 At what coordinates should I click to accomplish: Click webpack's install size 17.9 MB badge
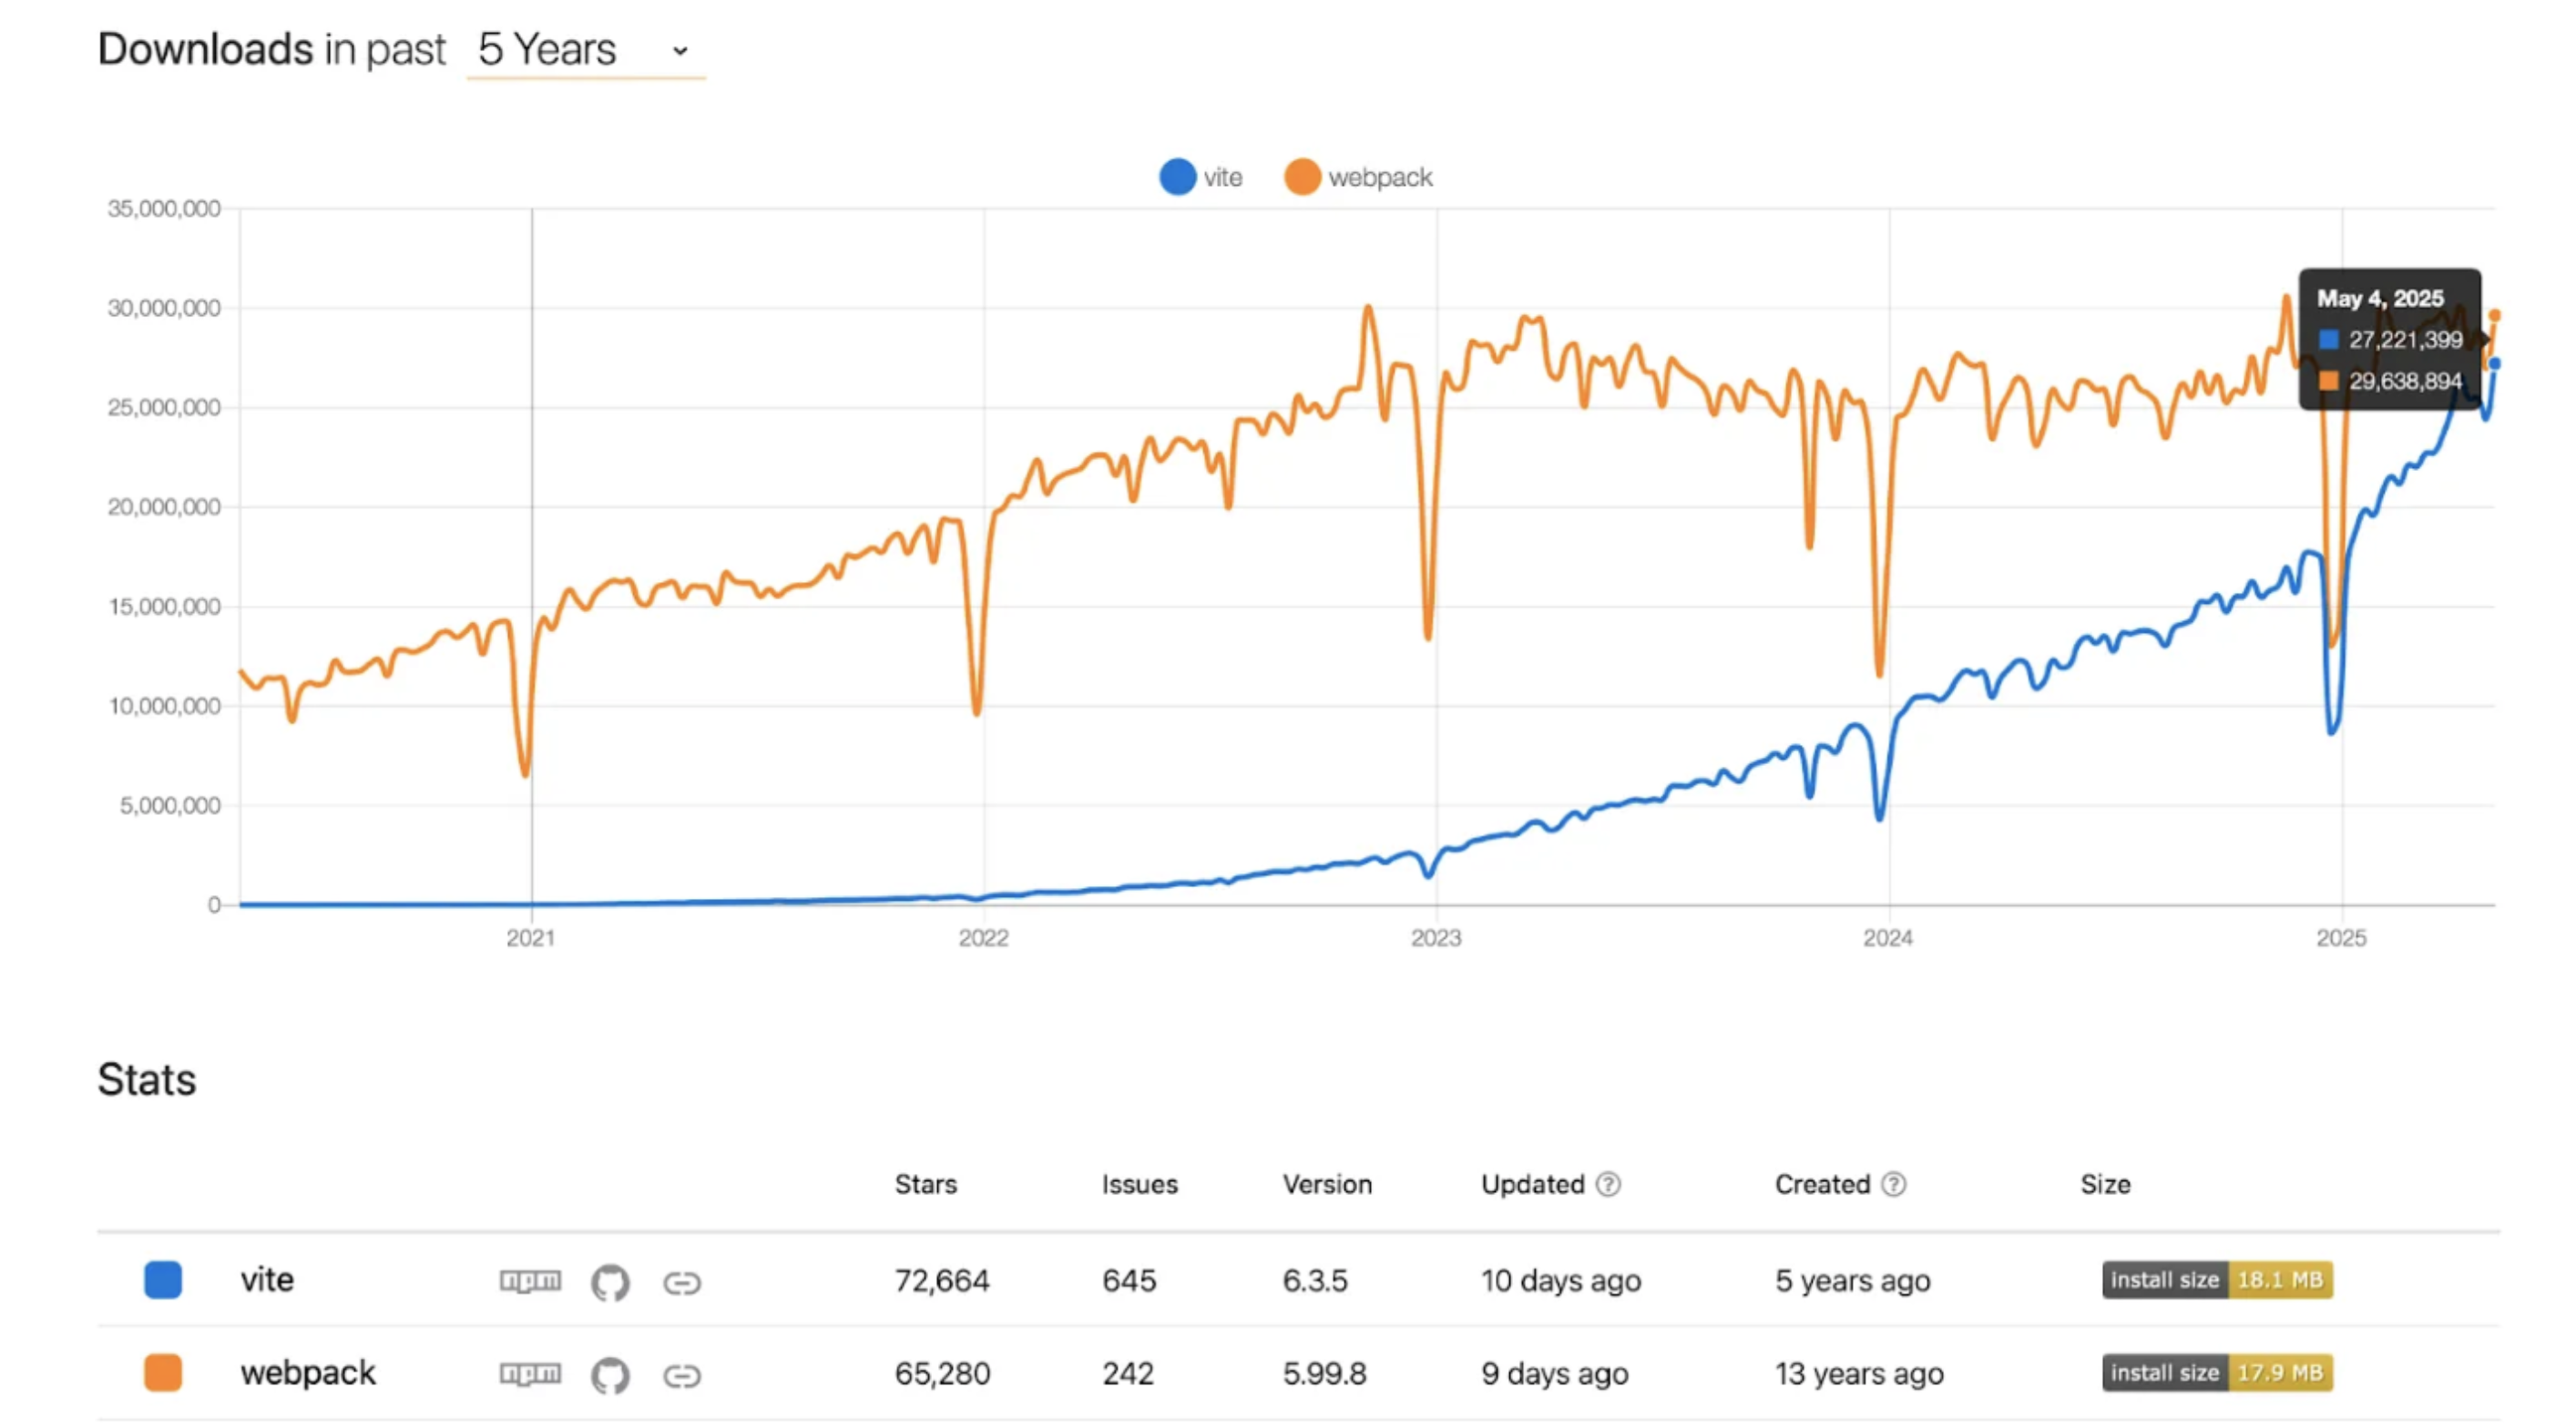point(2217,1373)
